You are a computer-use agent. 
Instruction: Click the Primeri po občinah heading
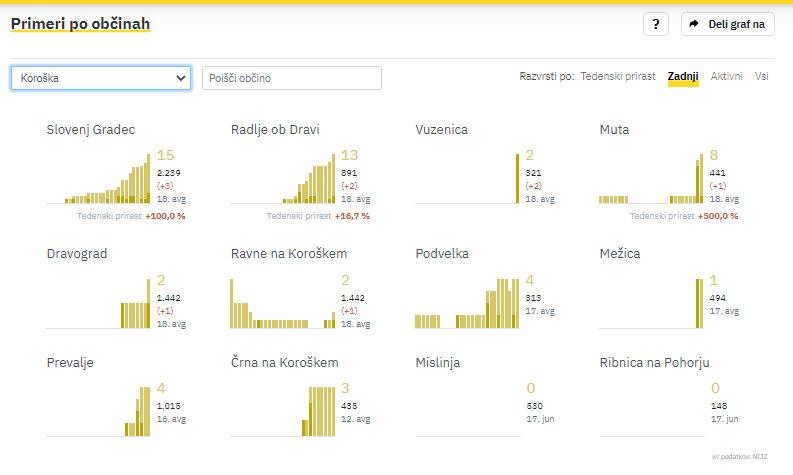click(x=80, y=22)
